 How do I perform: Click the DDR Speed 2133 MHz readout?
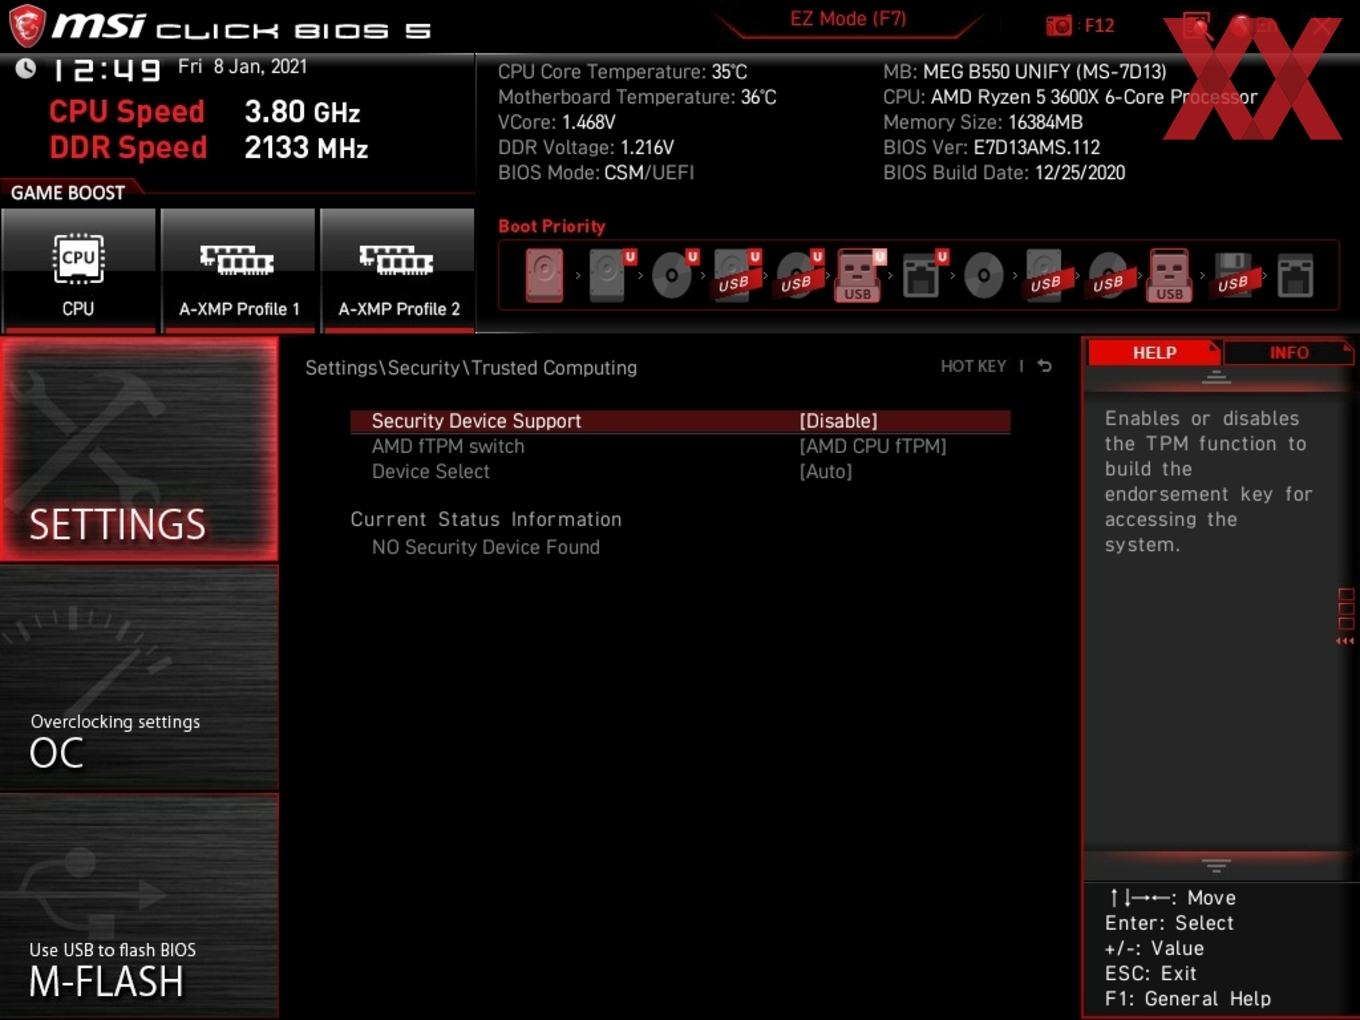209,147
